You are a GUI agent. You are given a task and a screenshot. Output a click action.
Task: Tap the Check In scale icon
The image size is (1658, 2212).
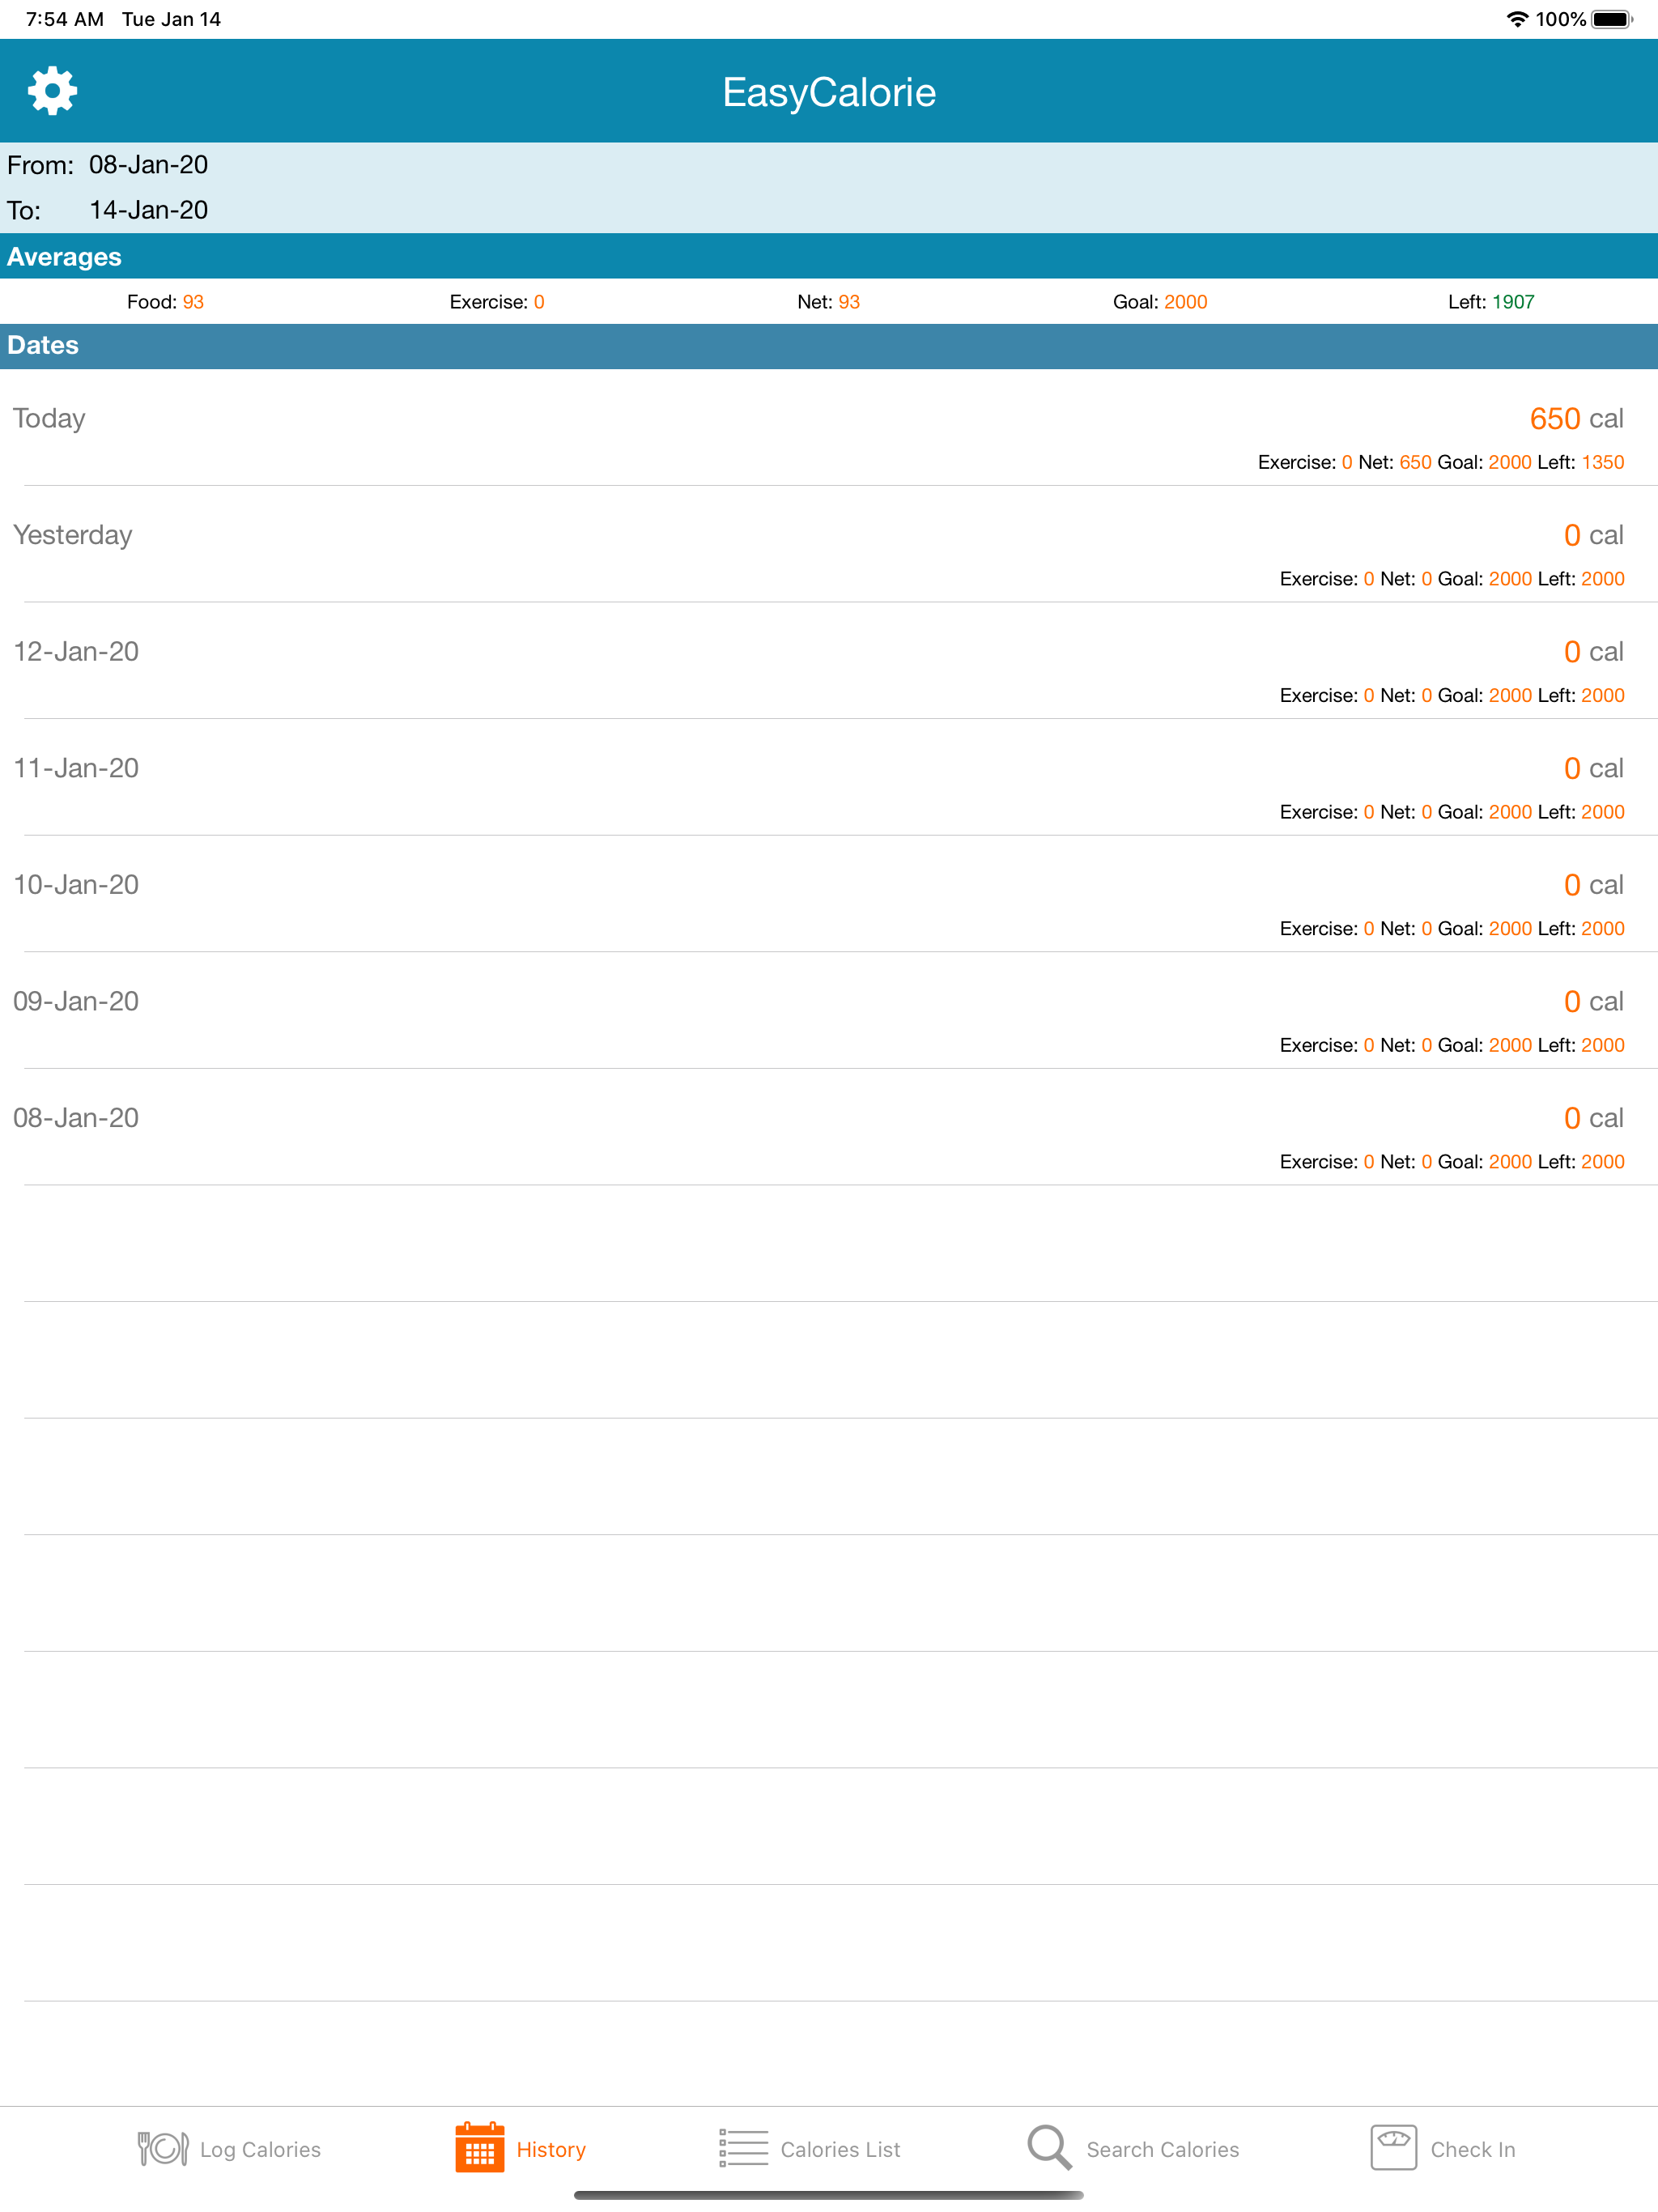click(1394, 2147)
